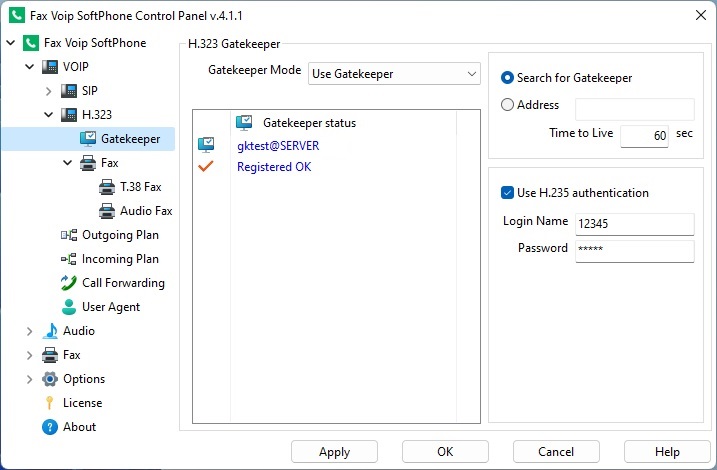Click the monitor icon beside gktest@SERVER
Image resolution: width=717 pixels, height=470 pixels.
(206, 144)
